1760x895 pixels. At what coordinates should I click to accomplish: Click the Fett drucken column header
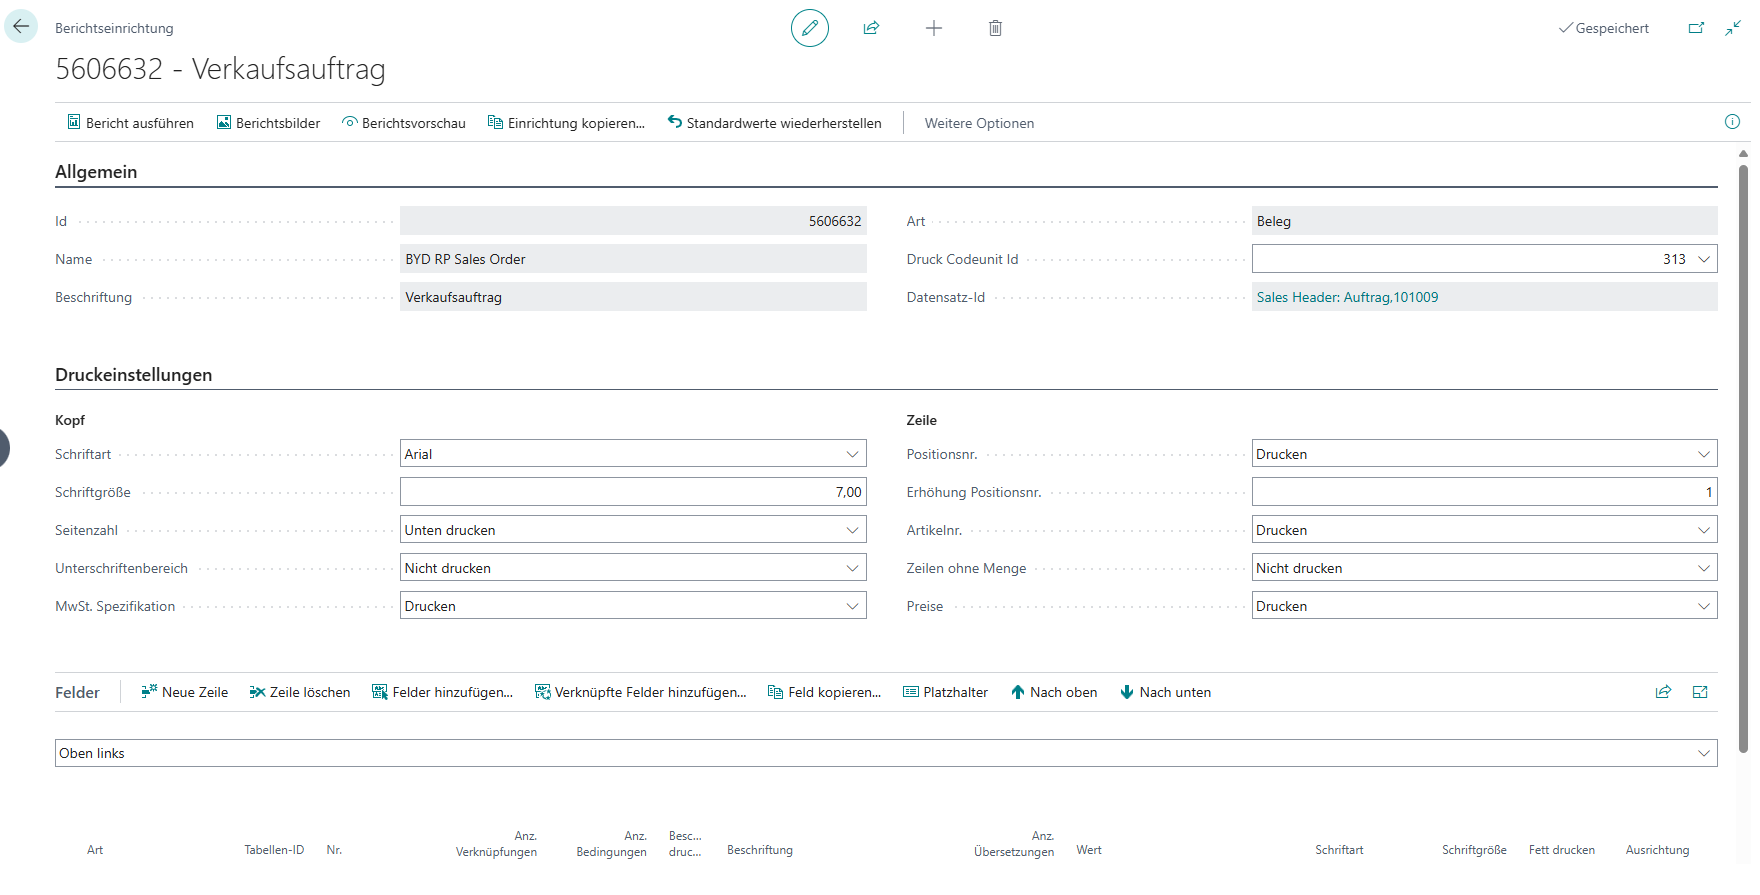[1562, 850]
